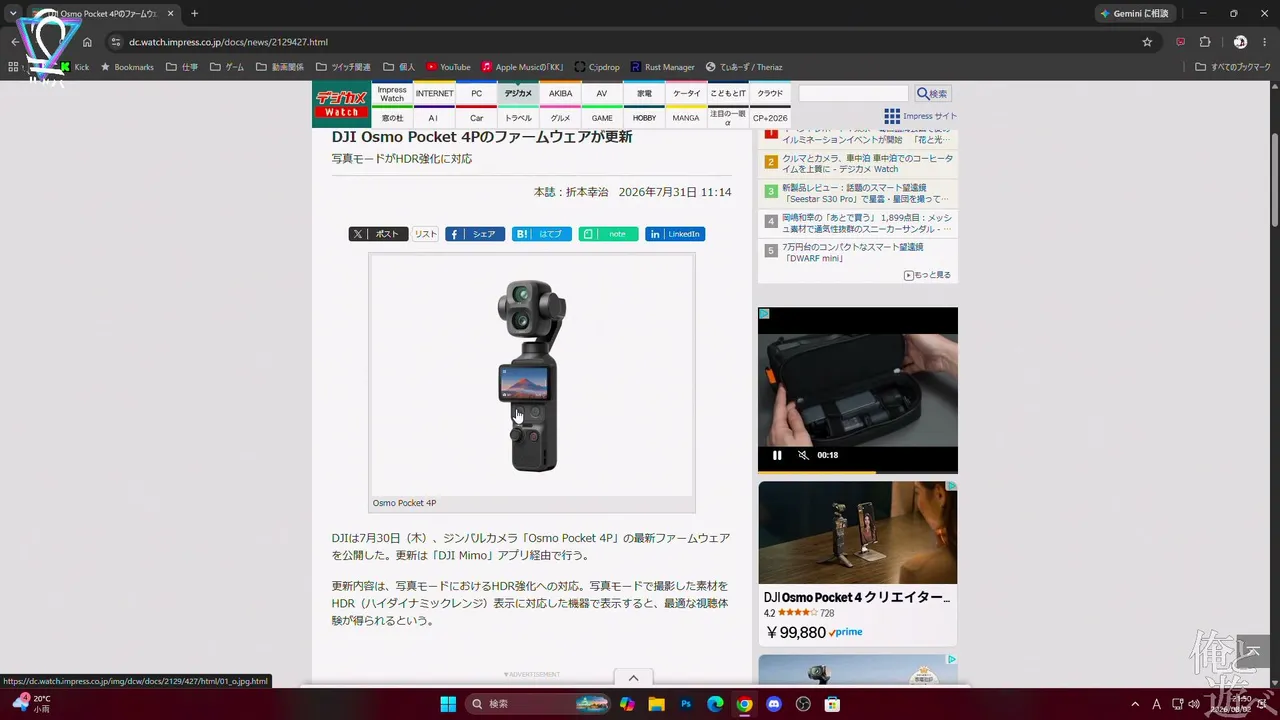This screenshot has width=1280, height=720.
Task: Go to デジカメ Watch home logo
Action: click(x=342, y=104)
